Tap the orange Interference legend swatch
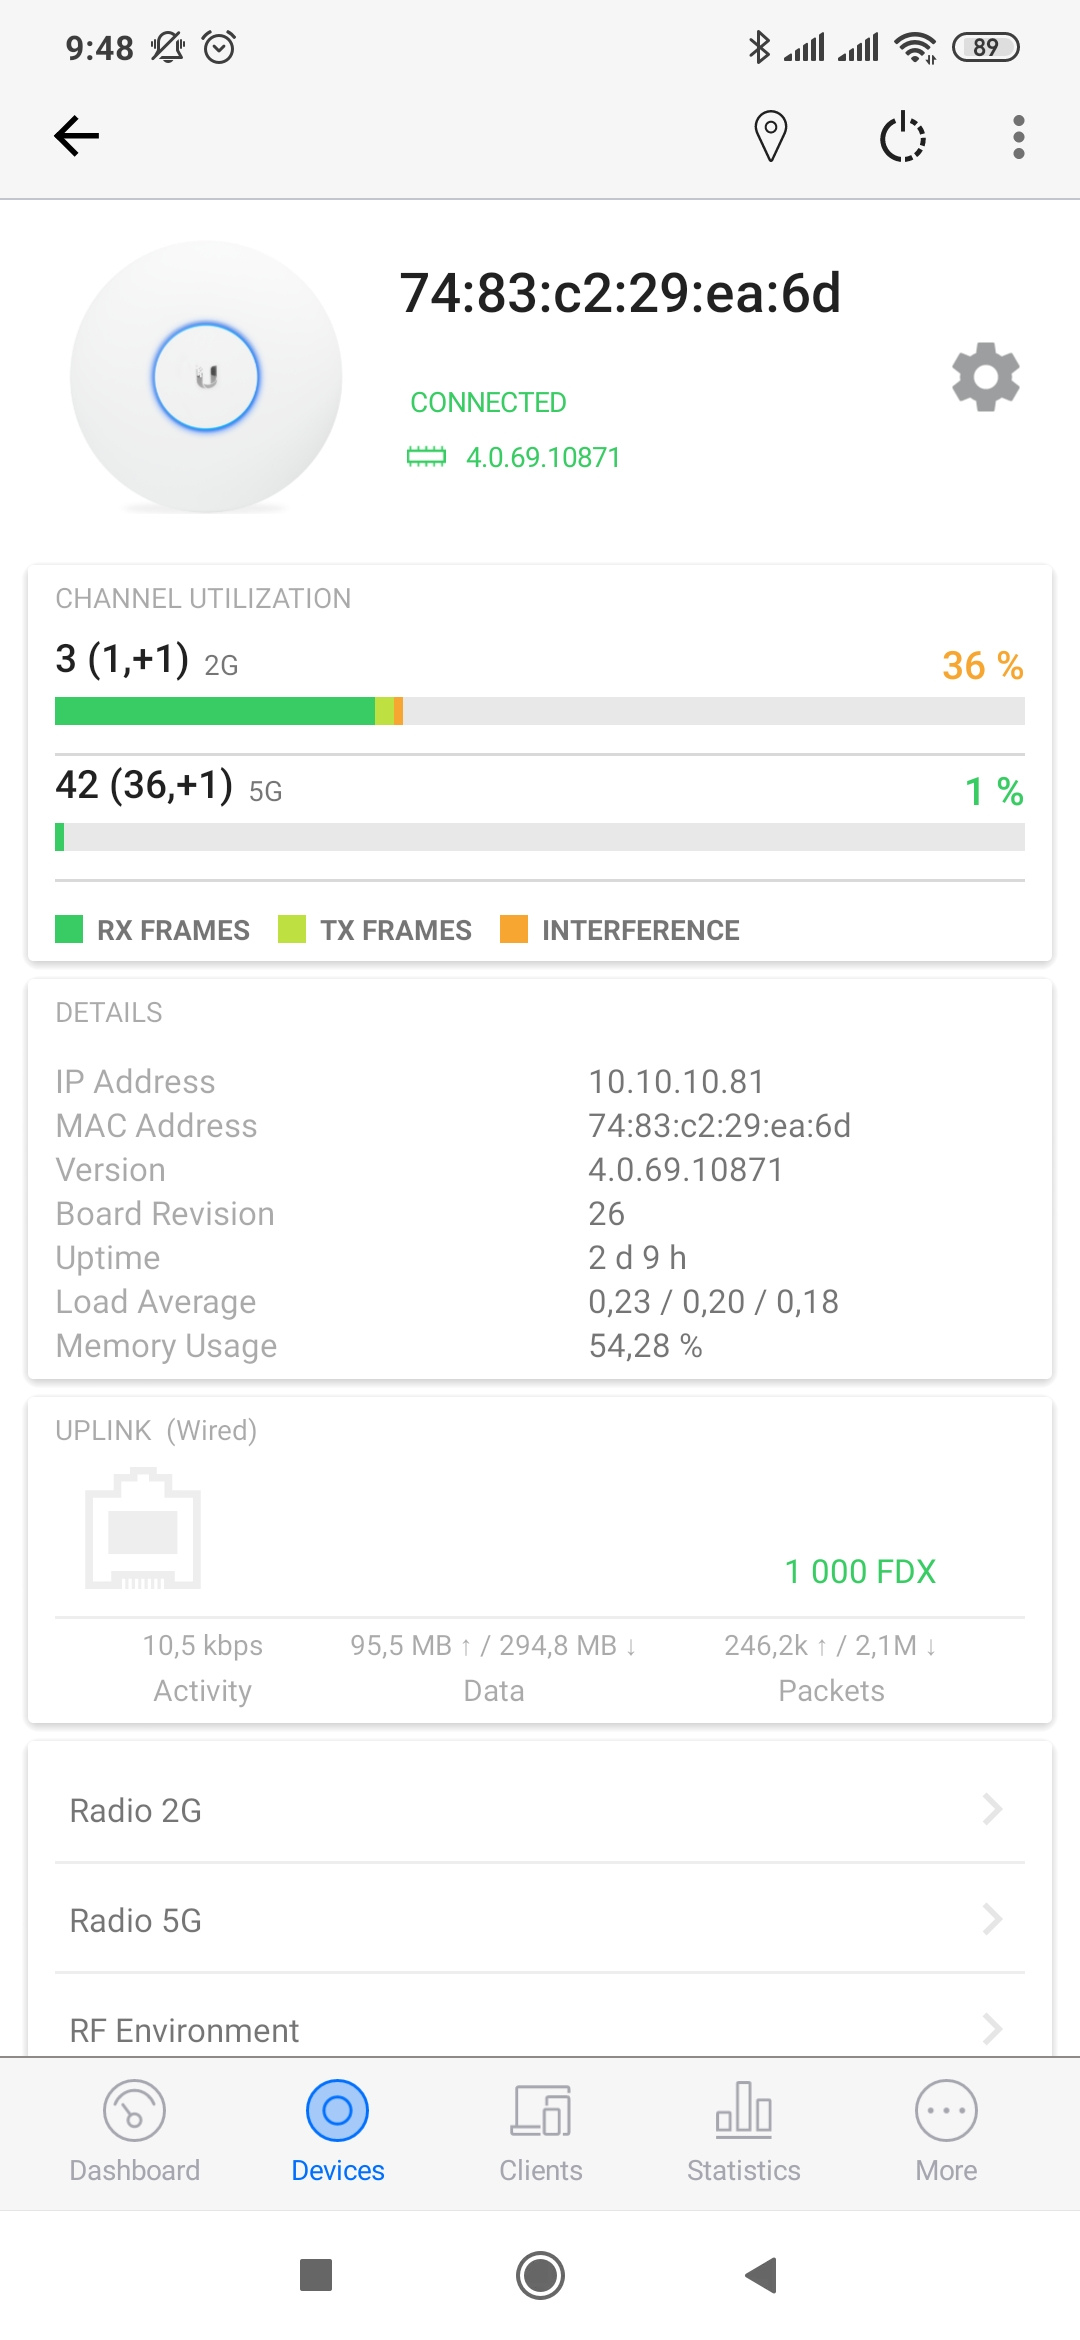 (x=513, y=929)
